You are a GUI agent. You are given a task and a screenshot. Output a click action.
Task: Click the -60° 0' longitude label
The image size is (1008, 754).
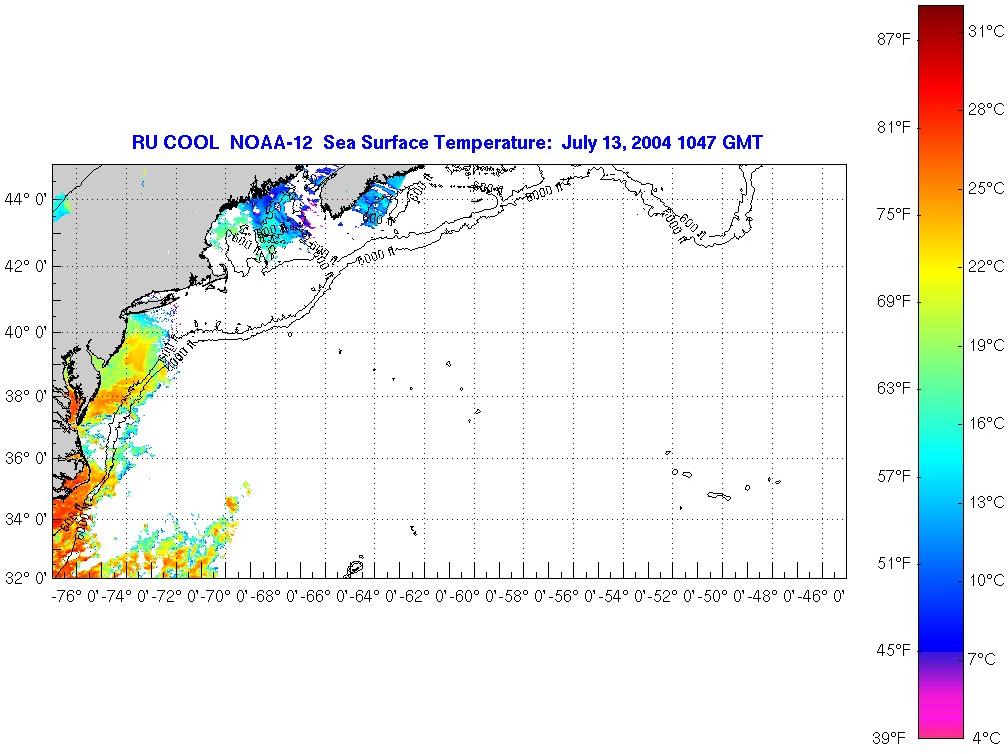473,597
